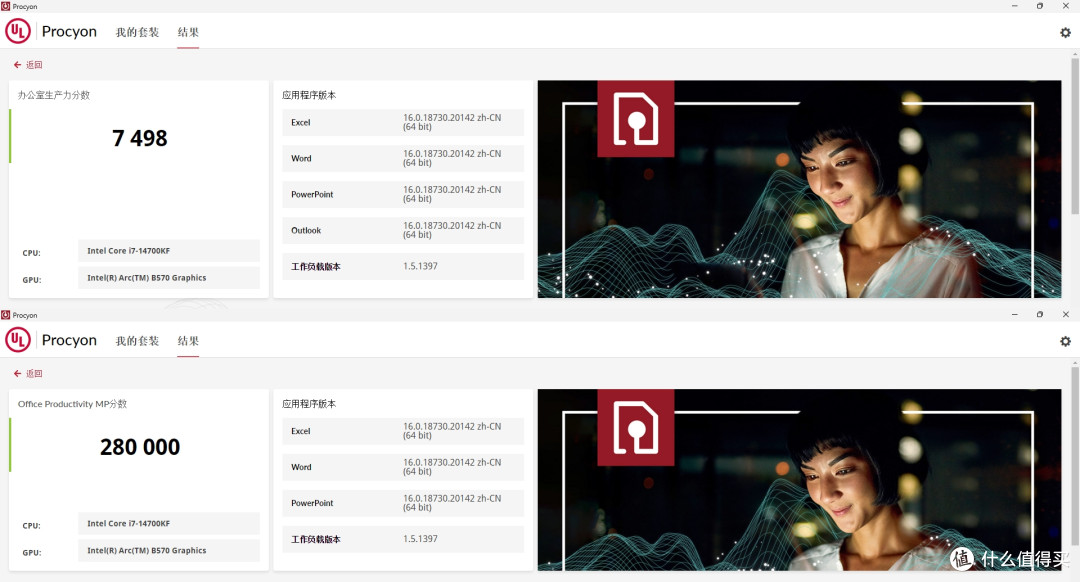Click the bottom window banner image
Screen dimensions: 1080x582
799,480
